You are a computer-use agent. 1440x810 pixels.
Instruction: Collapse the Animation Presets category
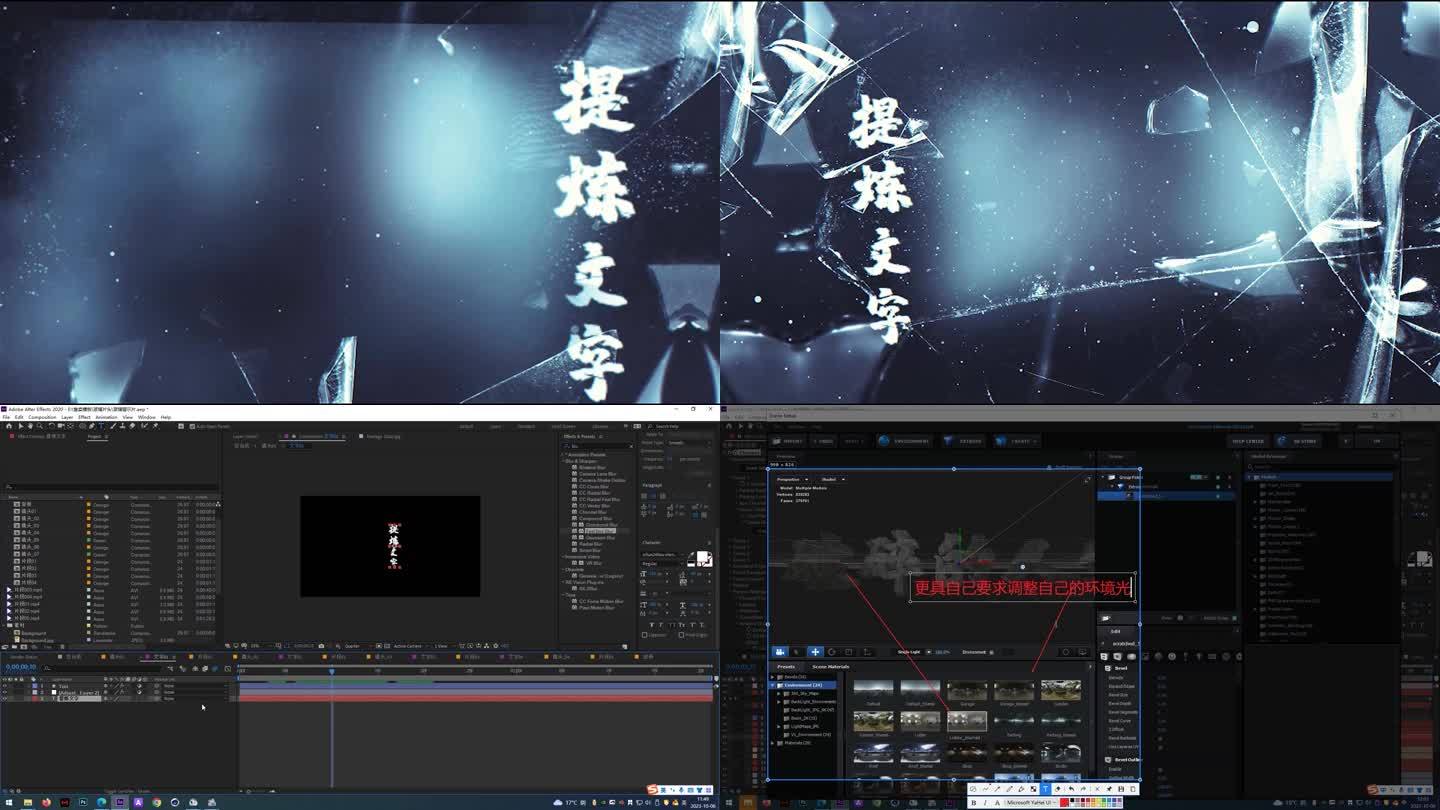(564, 455)
